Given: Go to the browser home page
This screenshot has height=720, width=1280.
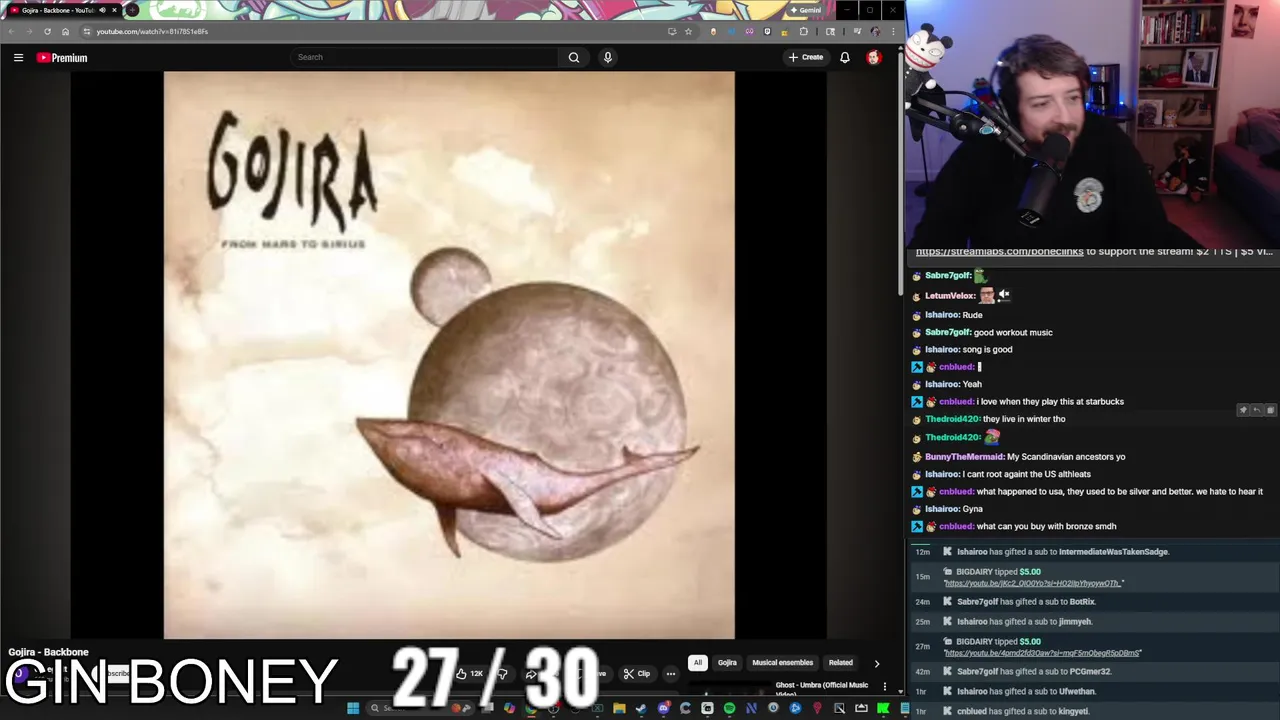Looking at the screenshot, I should coord(65,31).
